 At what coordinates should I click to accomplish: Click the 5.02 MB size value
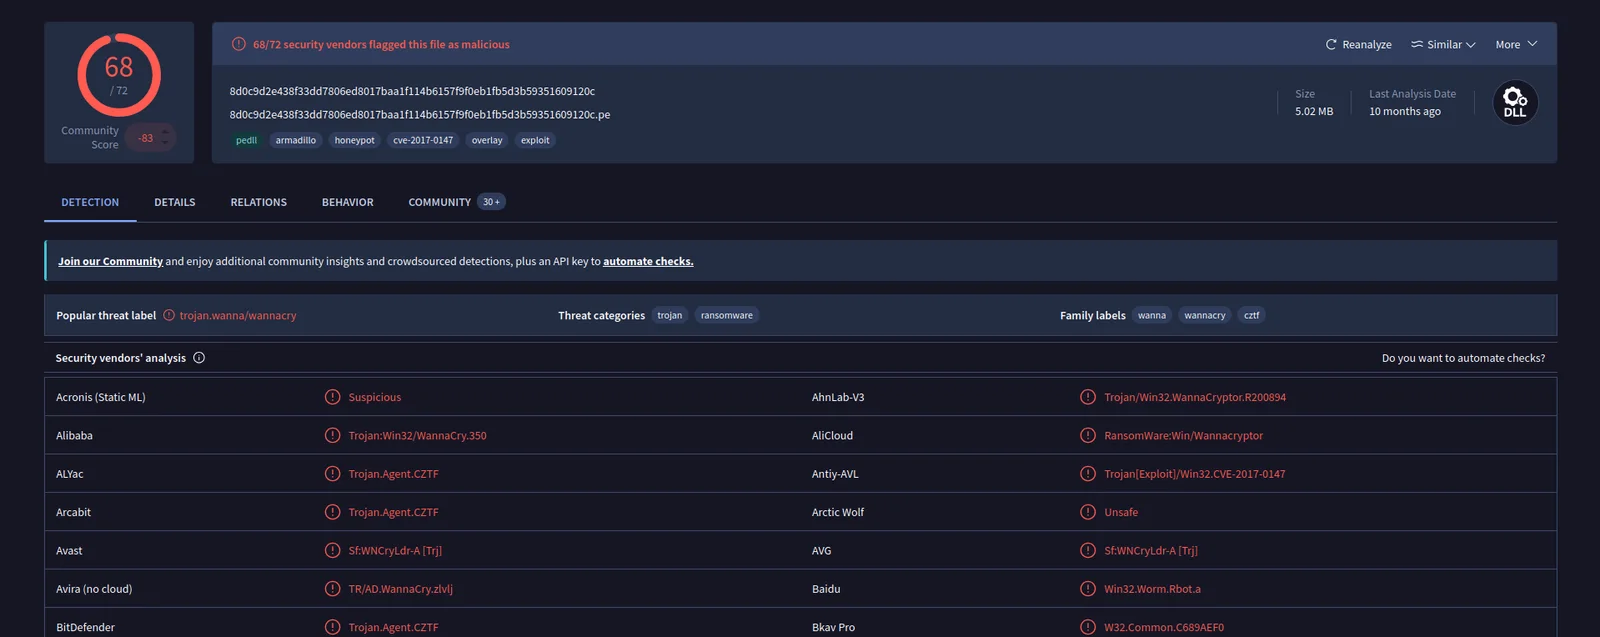1314,111
